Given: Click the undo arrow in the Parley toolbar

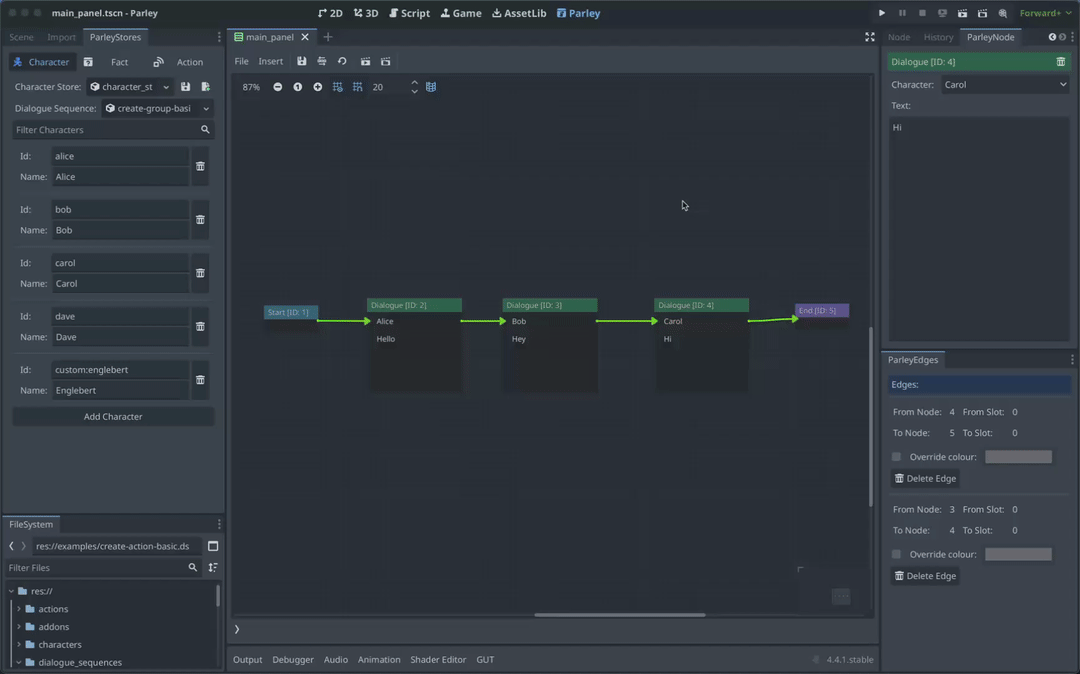Looking at the screenshot, I should pyautogui.click(x=340, y=61).
